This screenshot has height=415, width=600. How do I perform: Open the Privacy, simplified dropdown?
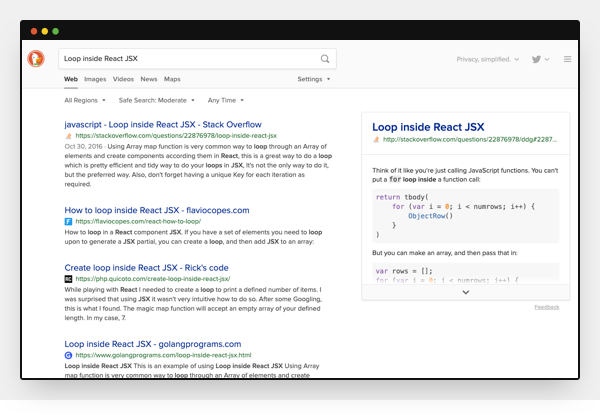tap(488, 59)
